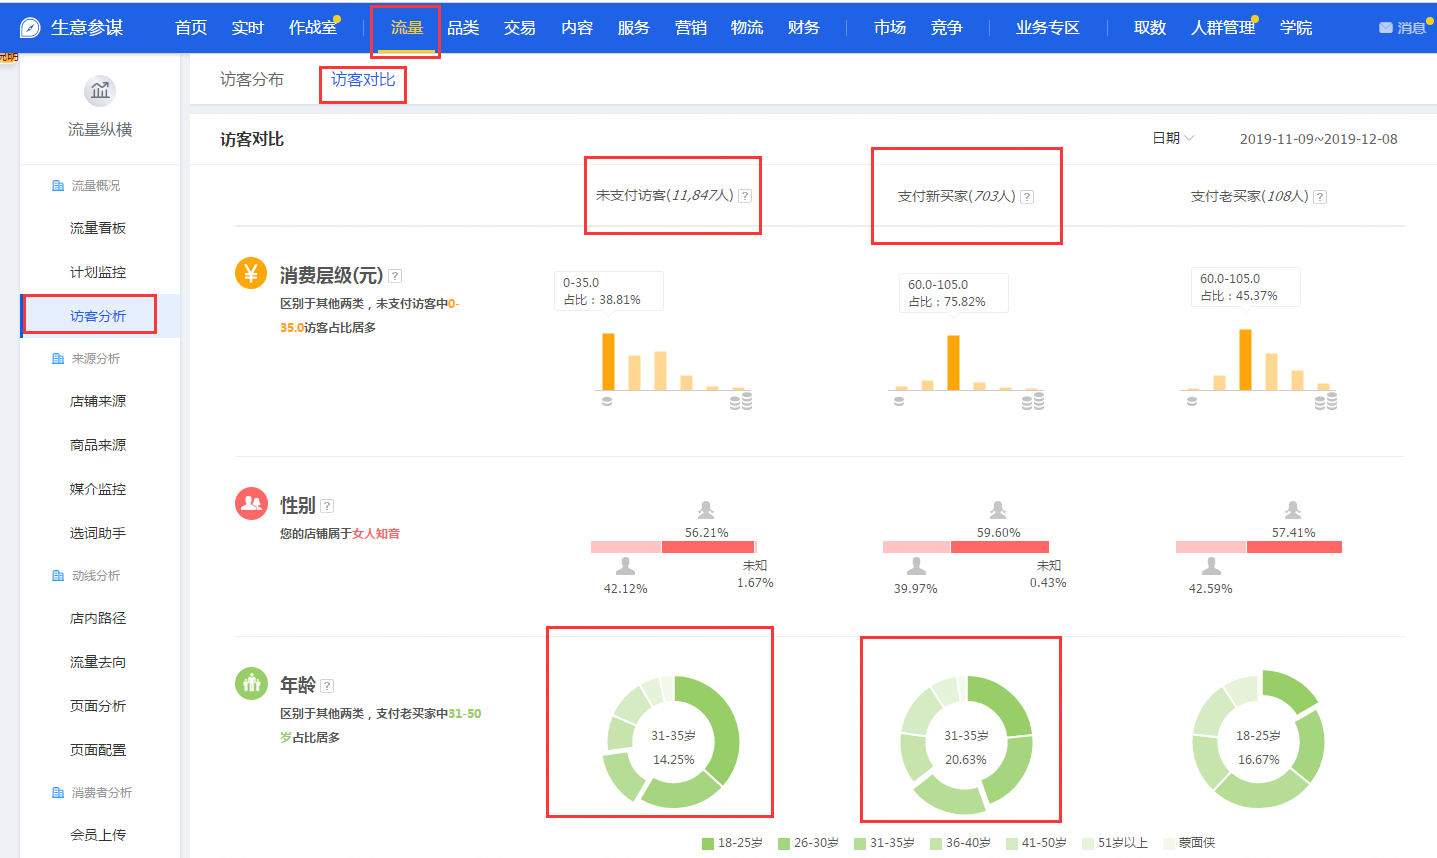
Task: Click the 流量纵横 chart icon in sidebar
Action: [x=100, y=91]
